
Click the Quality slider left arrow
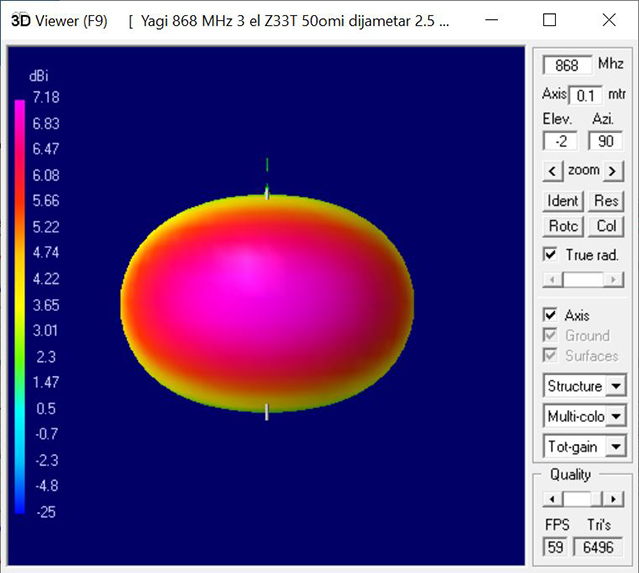coord(549,498)
